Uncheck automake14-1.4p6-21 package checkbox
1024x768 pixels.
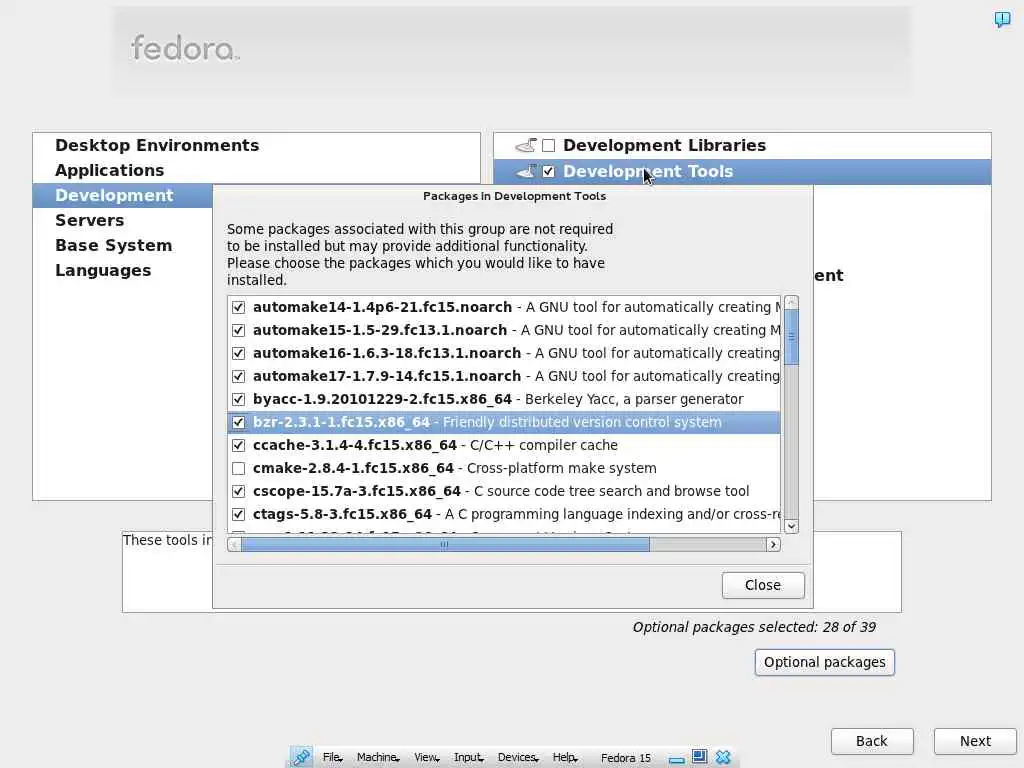[238, 307]
